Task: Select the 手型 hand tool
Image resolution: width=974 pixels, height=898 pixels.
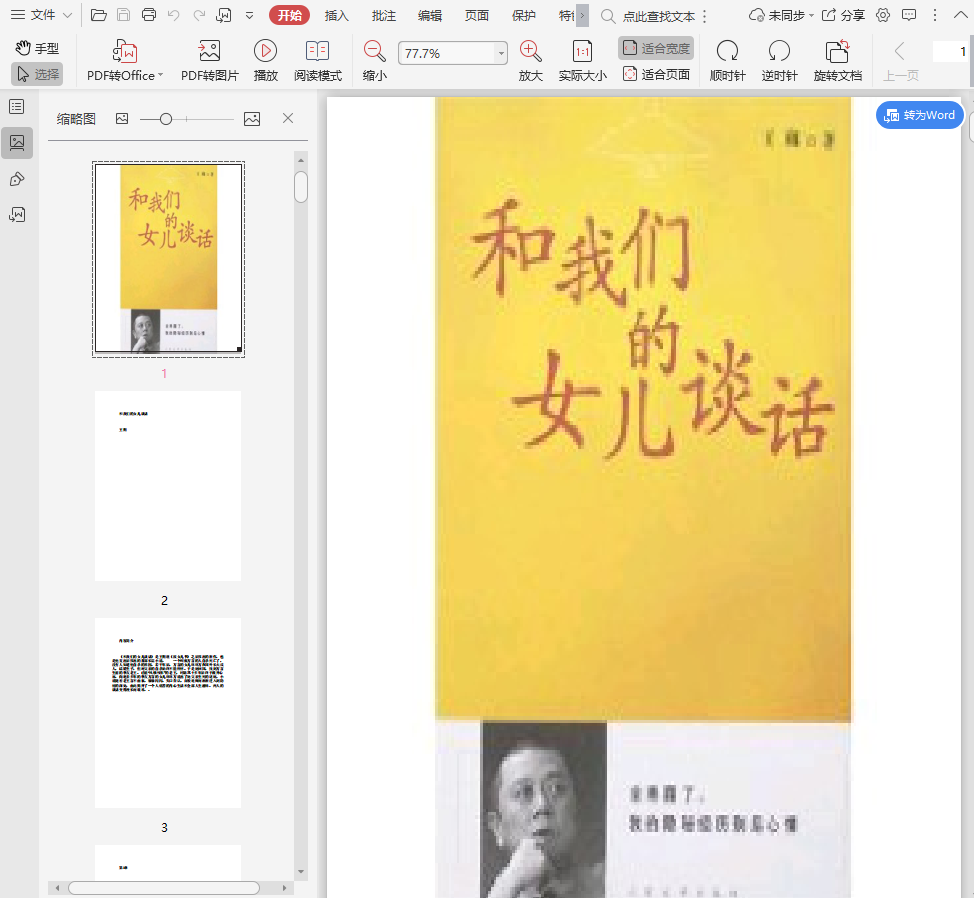Action: click(37, 48)
